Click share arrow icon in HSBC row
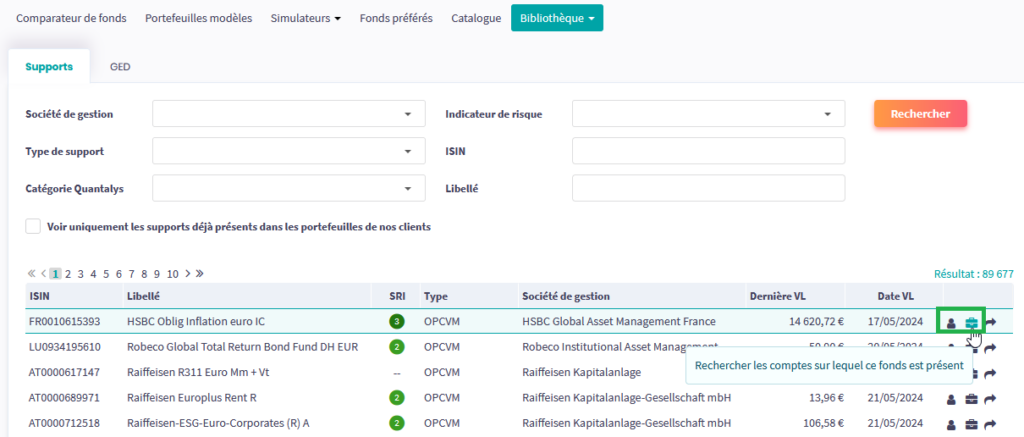1024x437 pixels. coord(991,322)
